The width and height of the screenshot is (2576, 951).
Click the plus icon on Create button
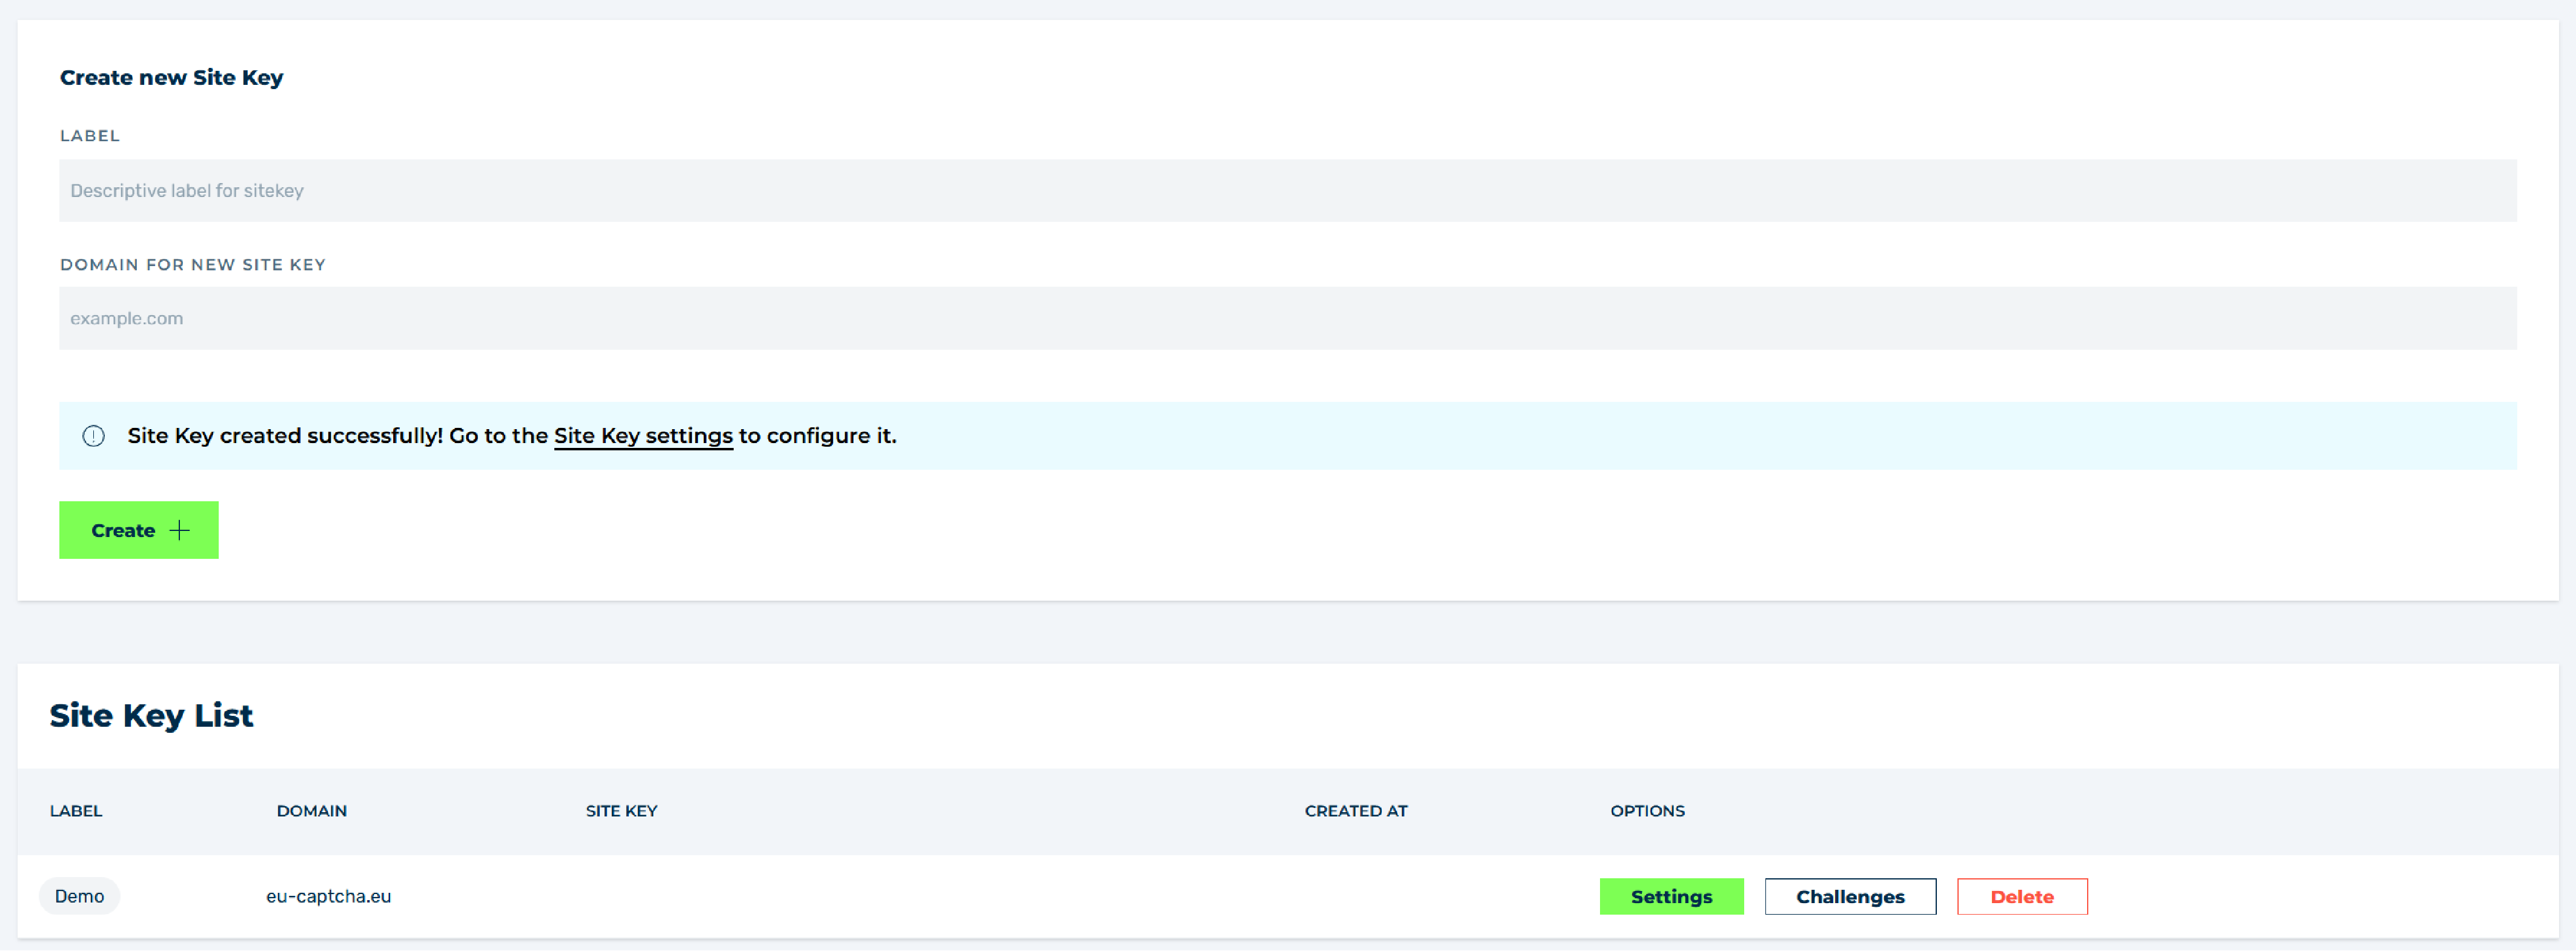click(179, 530)
